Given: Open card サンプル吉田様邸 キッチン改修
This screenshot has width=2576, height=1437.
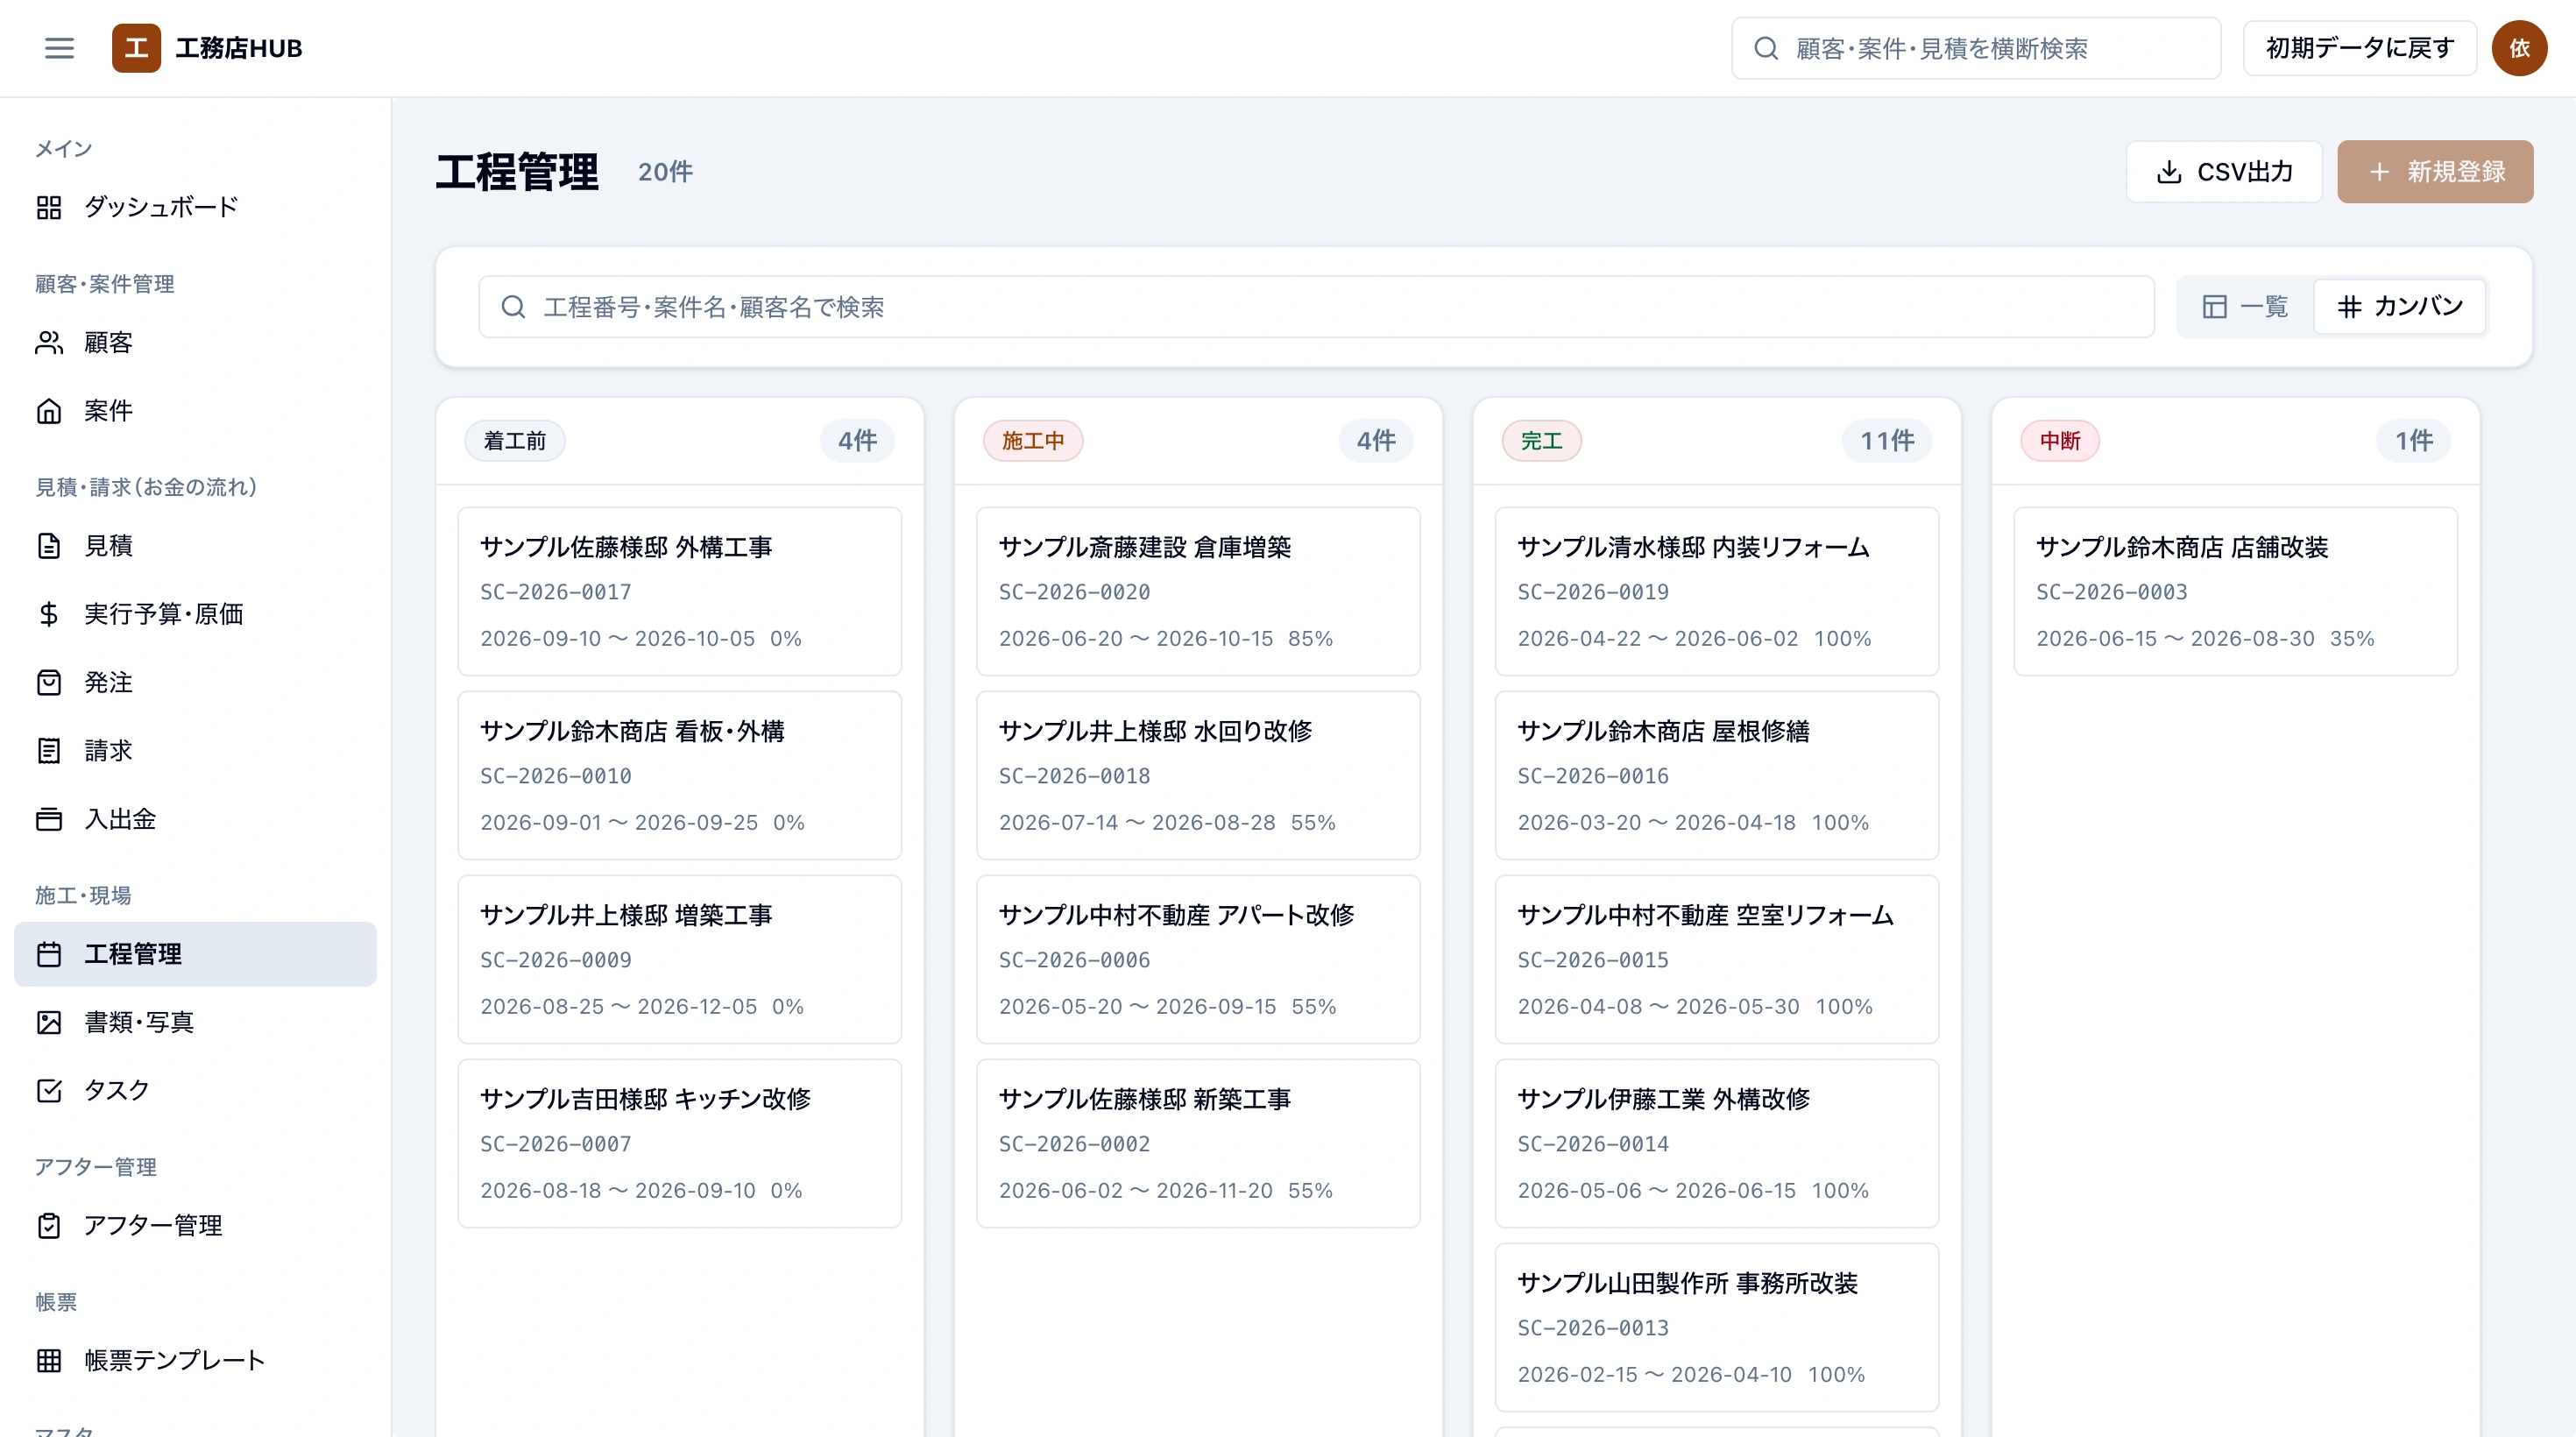Looking at the screenshot, I should [680, 1144].
